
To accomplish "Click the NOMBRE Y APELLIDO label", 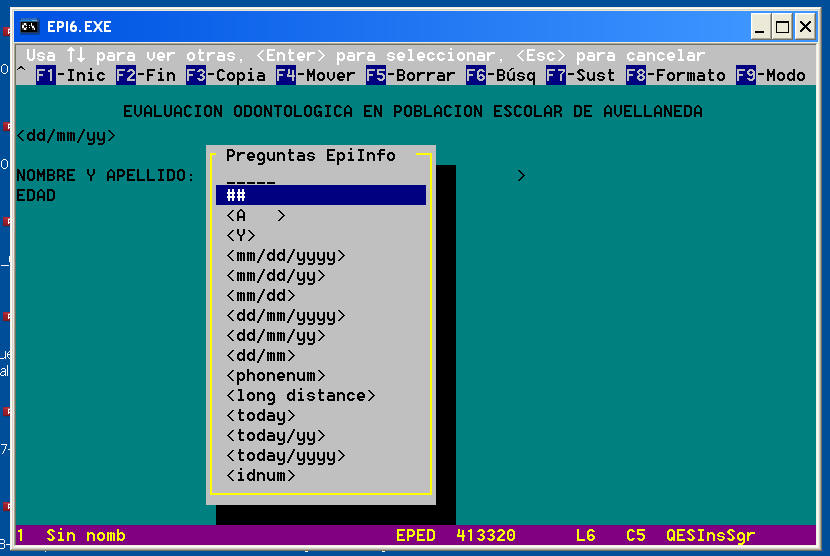I will coord(105,175).
